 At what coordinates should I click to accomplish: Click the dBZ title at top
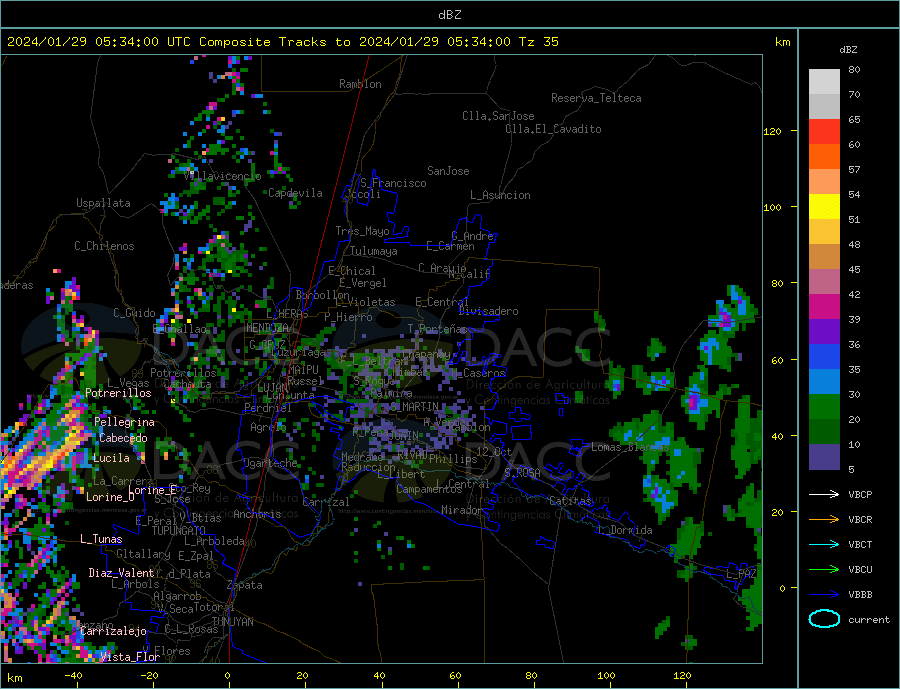click(449, 15)
